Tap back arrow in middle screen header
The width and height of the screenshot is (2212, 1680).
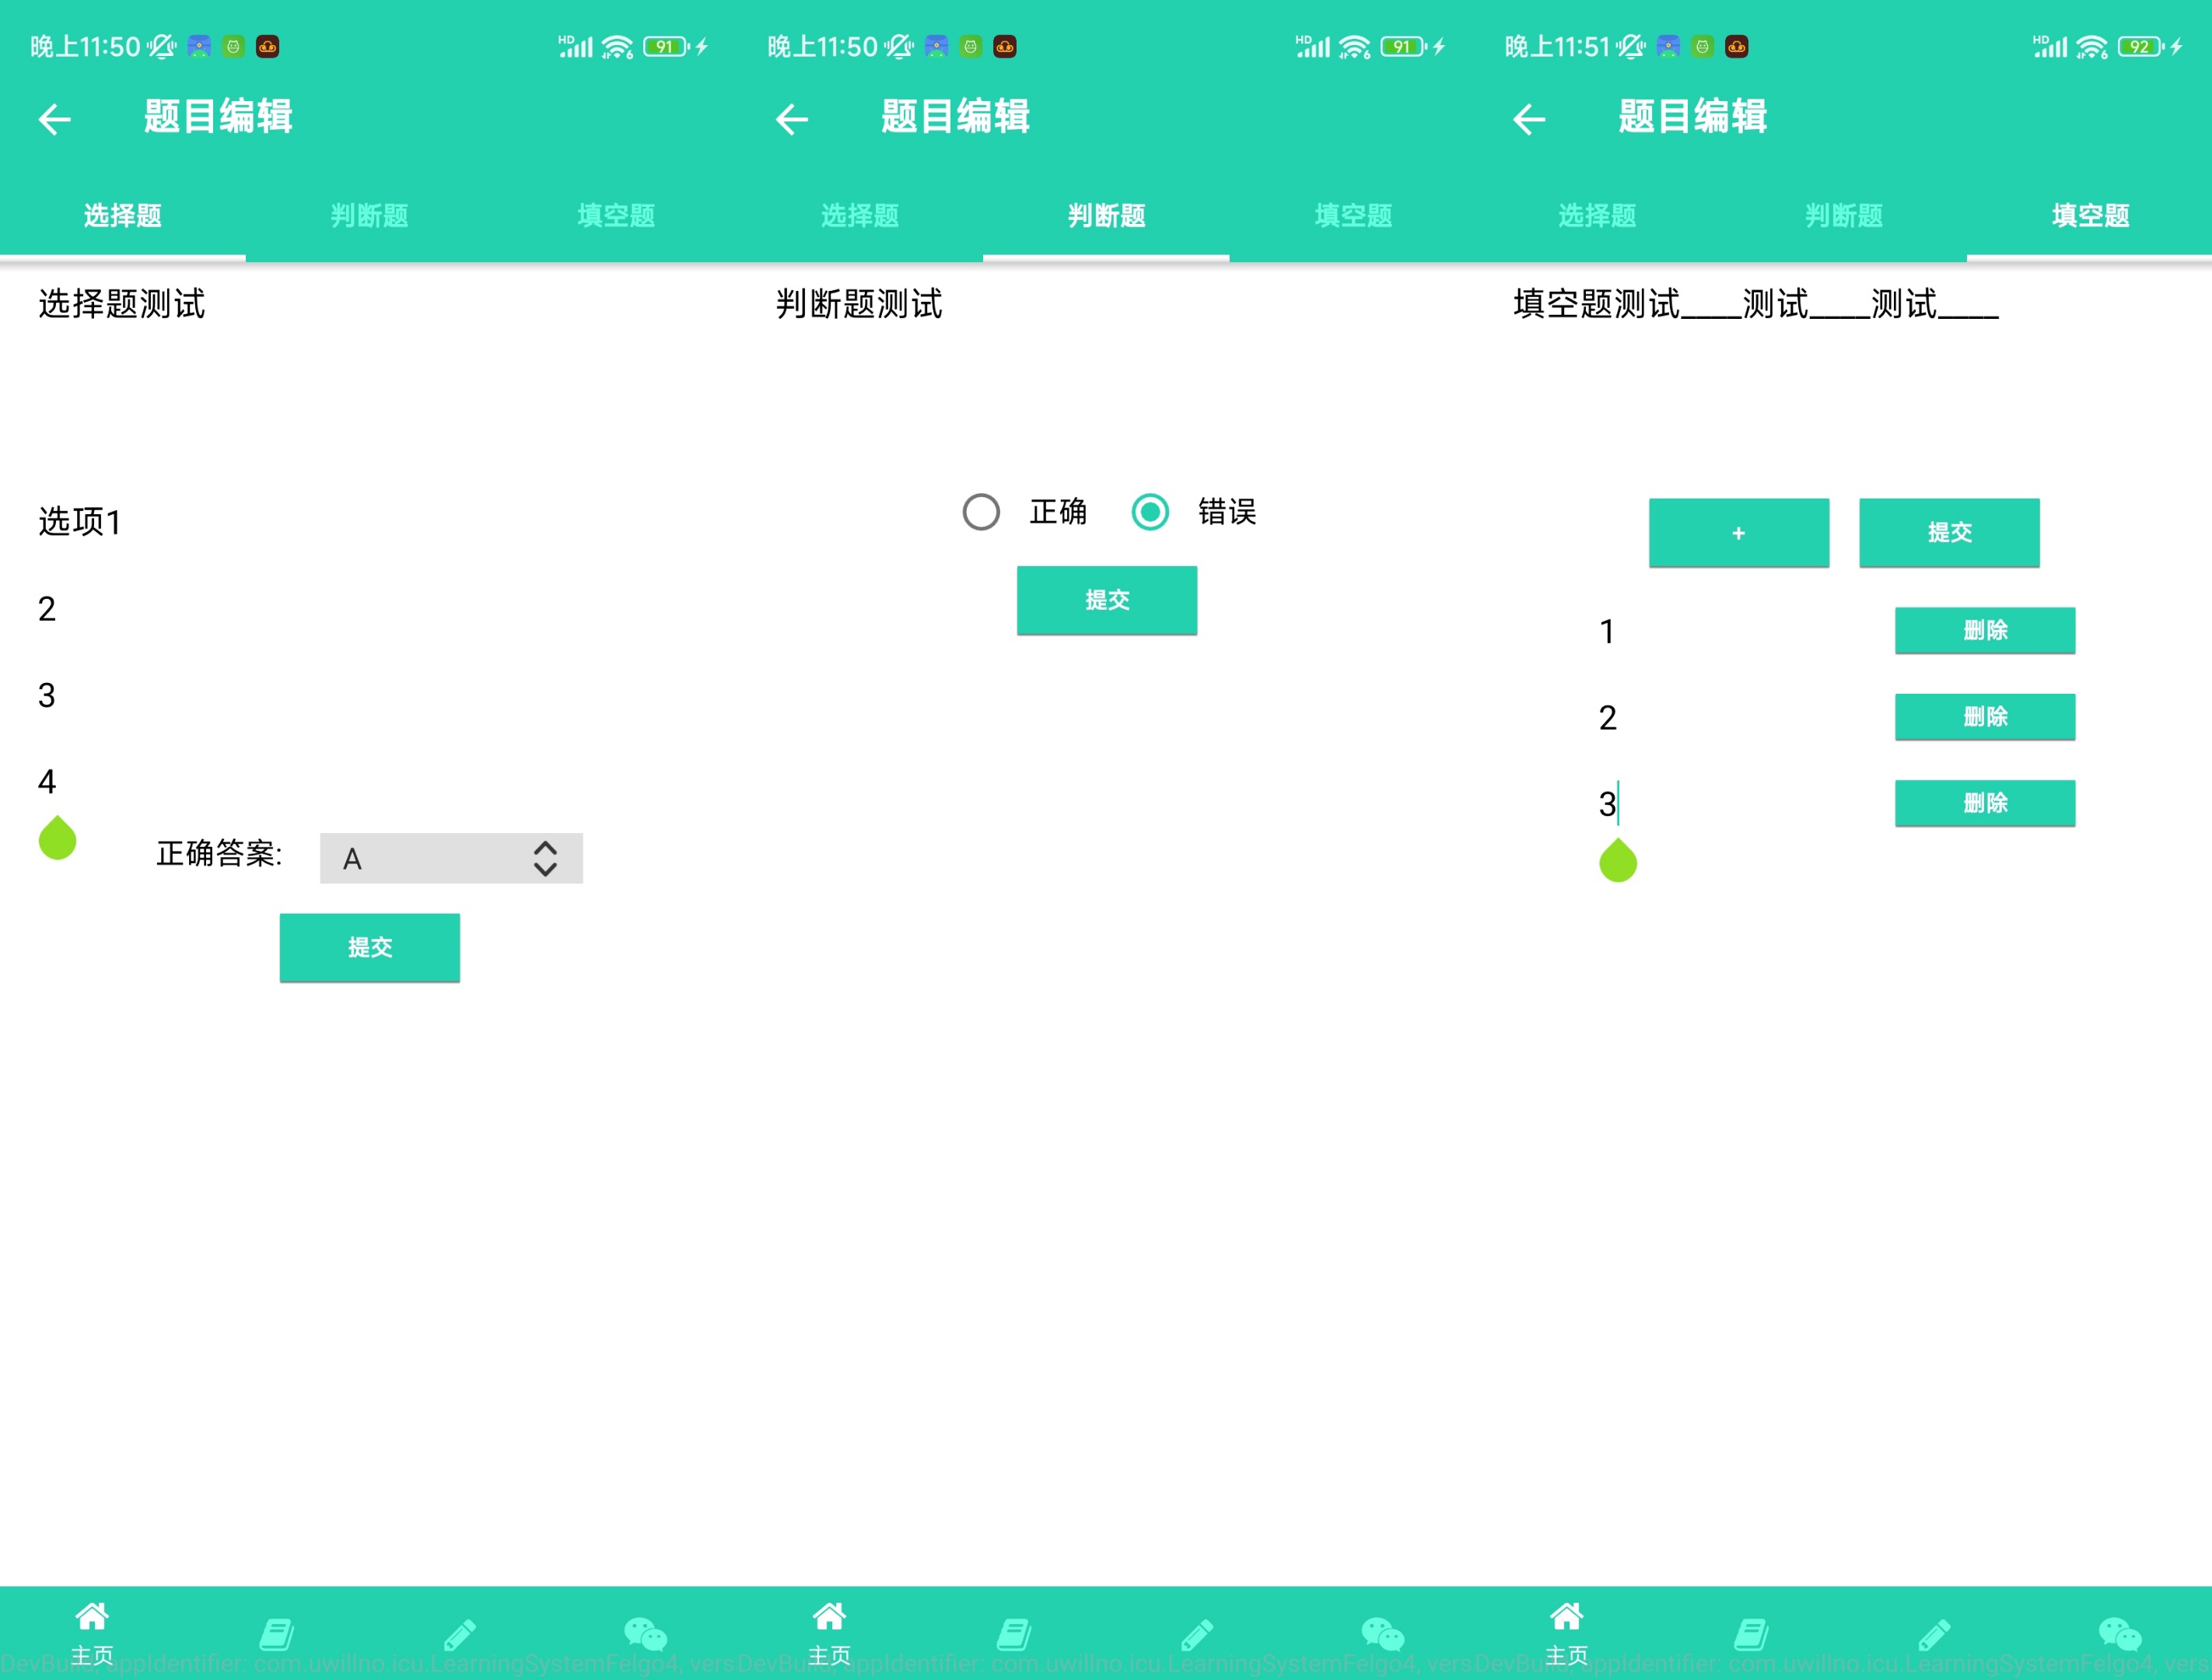792,119
